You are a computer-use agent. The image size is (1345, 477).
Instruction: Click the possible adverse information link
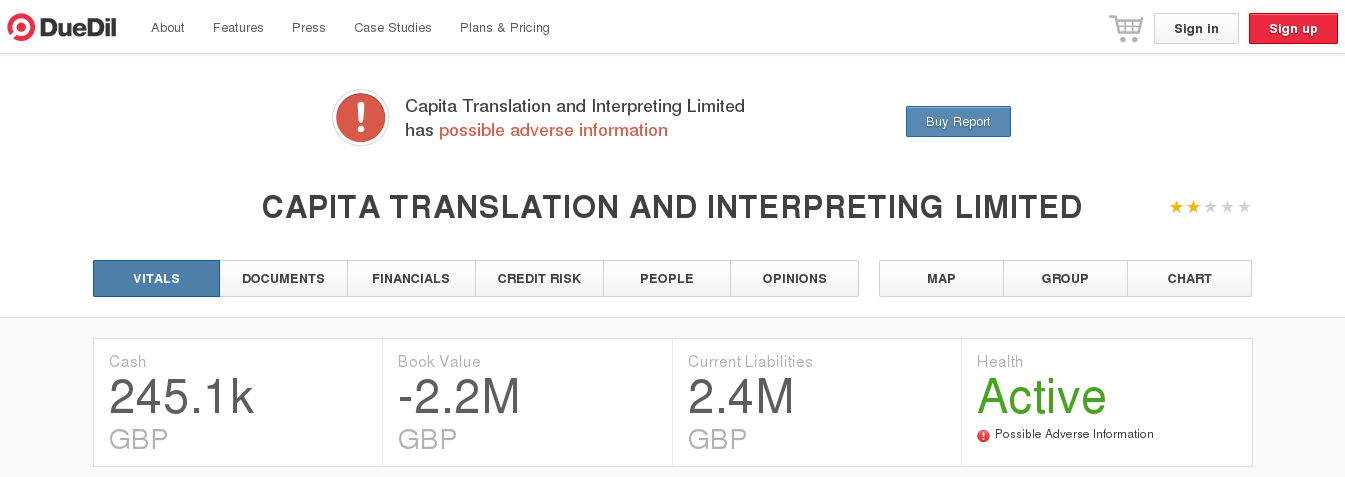pos(553,130)
